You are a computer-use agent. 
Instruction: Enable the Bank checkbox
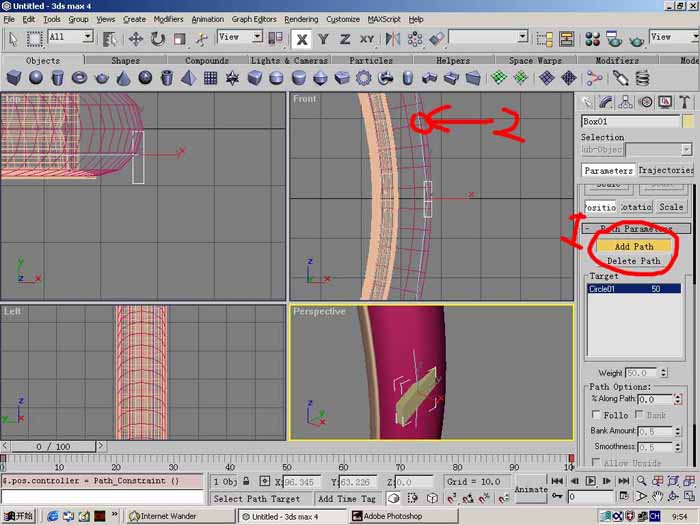639,415
